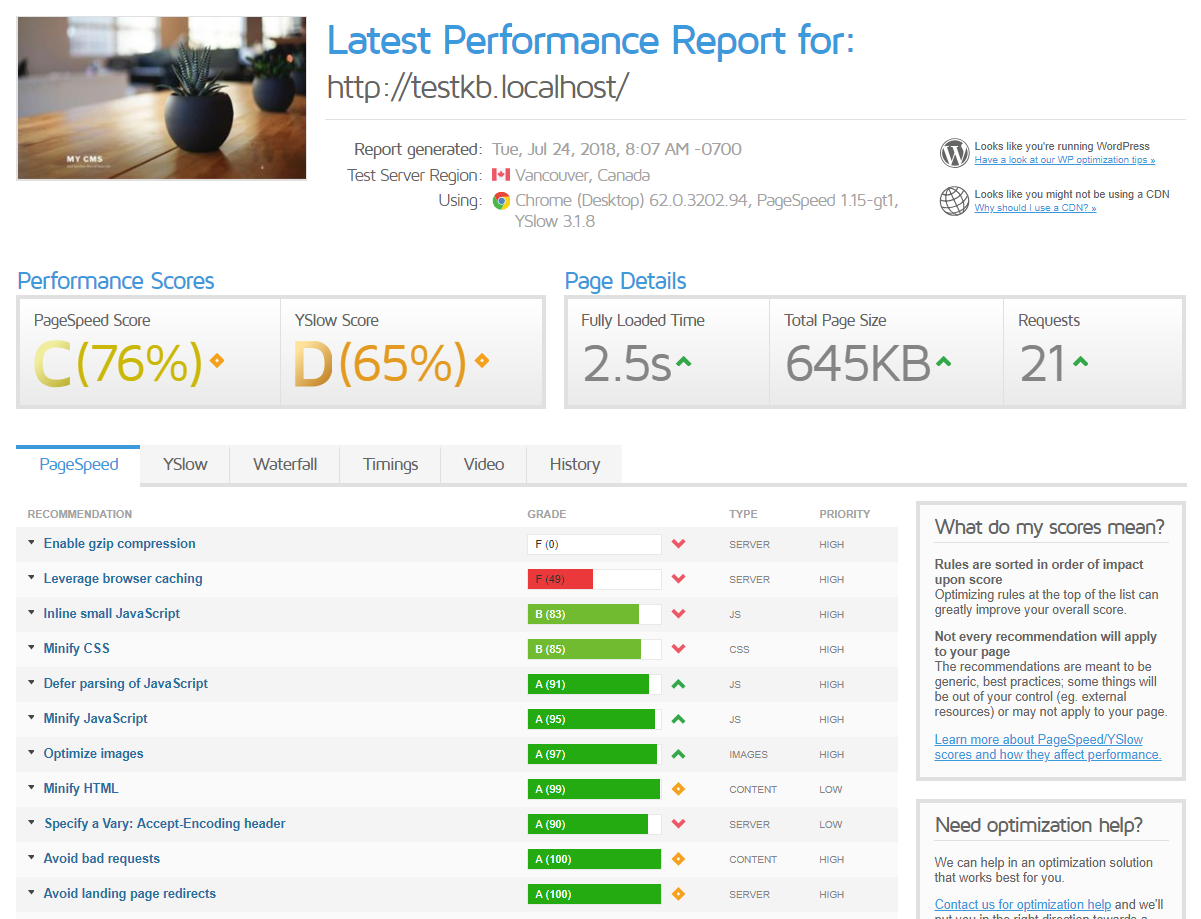Click the CDN globe icon
Viewport: 1201px width, 919px height.
click(954, 201)
